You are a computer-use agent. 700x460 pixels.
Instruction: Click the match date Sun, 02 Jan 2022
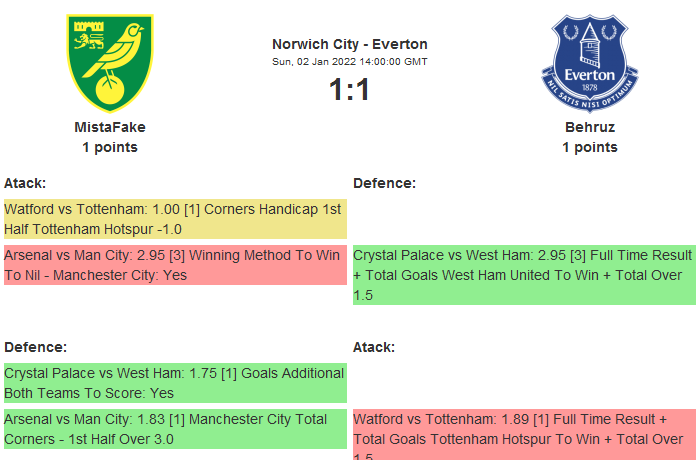click(x=350, y=62)
